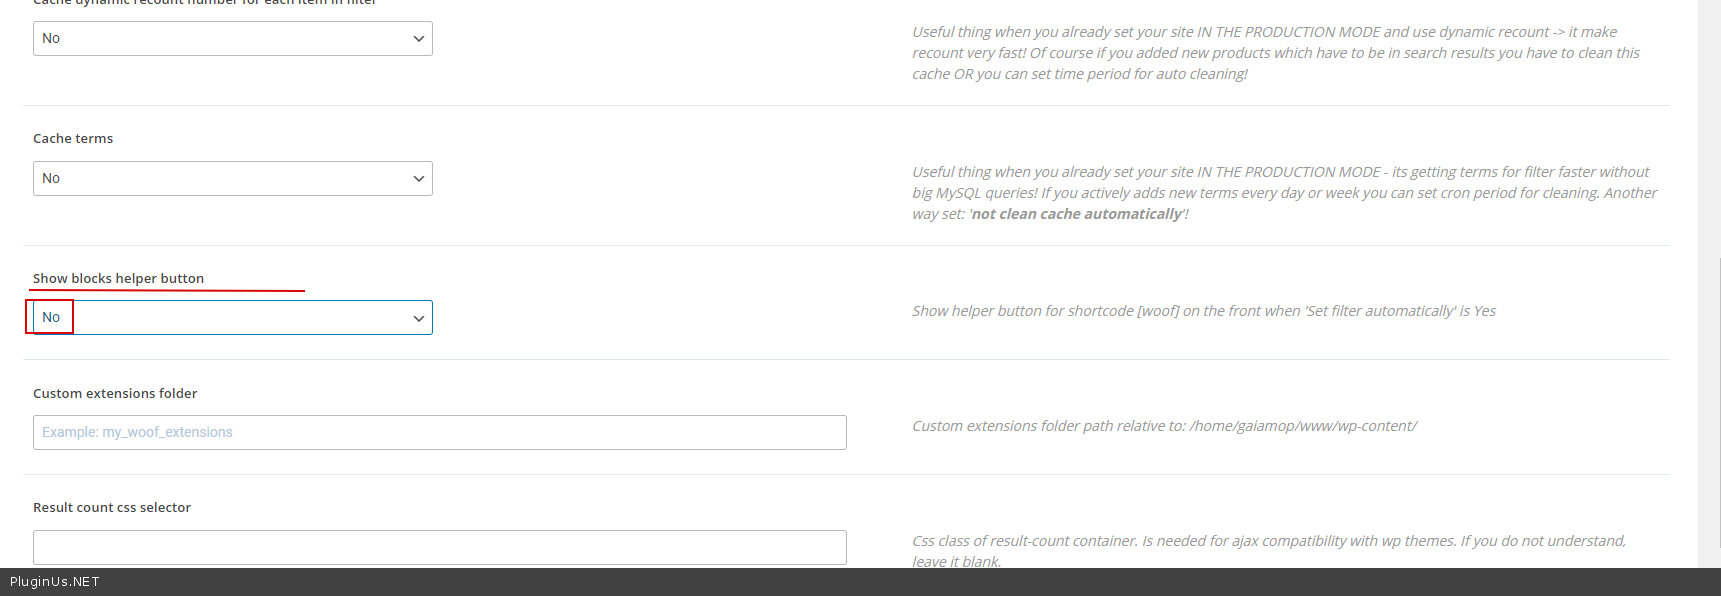
Task: Click the "Cache terms" field label
Action: (x=73, y=139)
